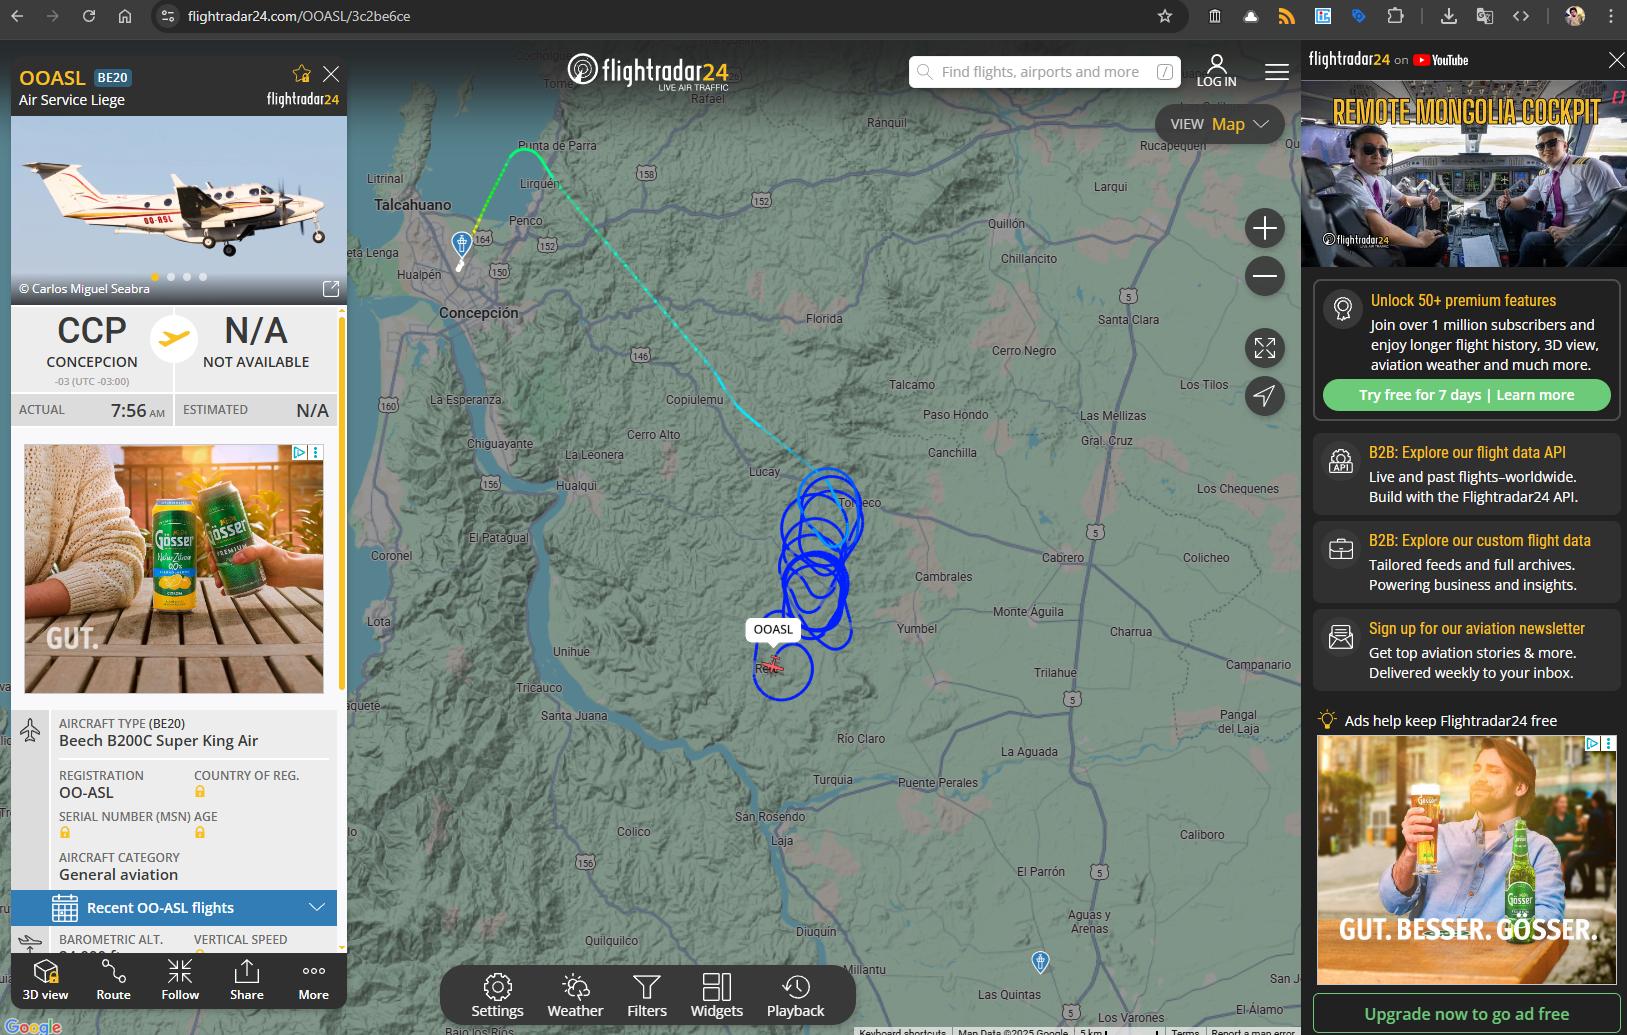Click the locked Country of Reg. field
Image resolution: width=1627 pixels, height=1035 pixels.
[x=200, y=792]
